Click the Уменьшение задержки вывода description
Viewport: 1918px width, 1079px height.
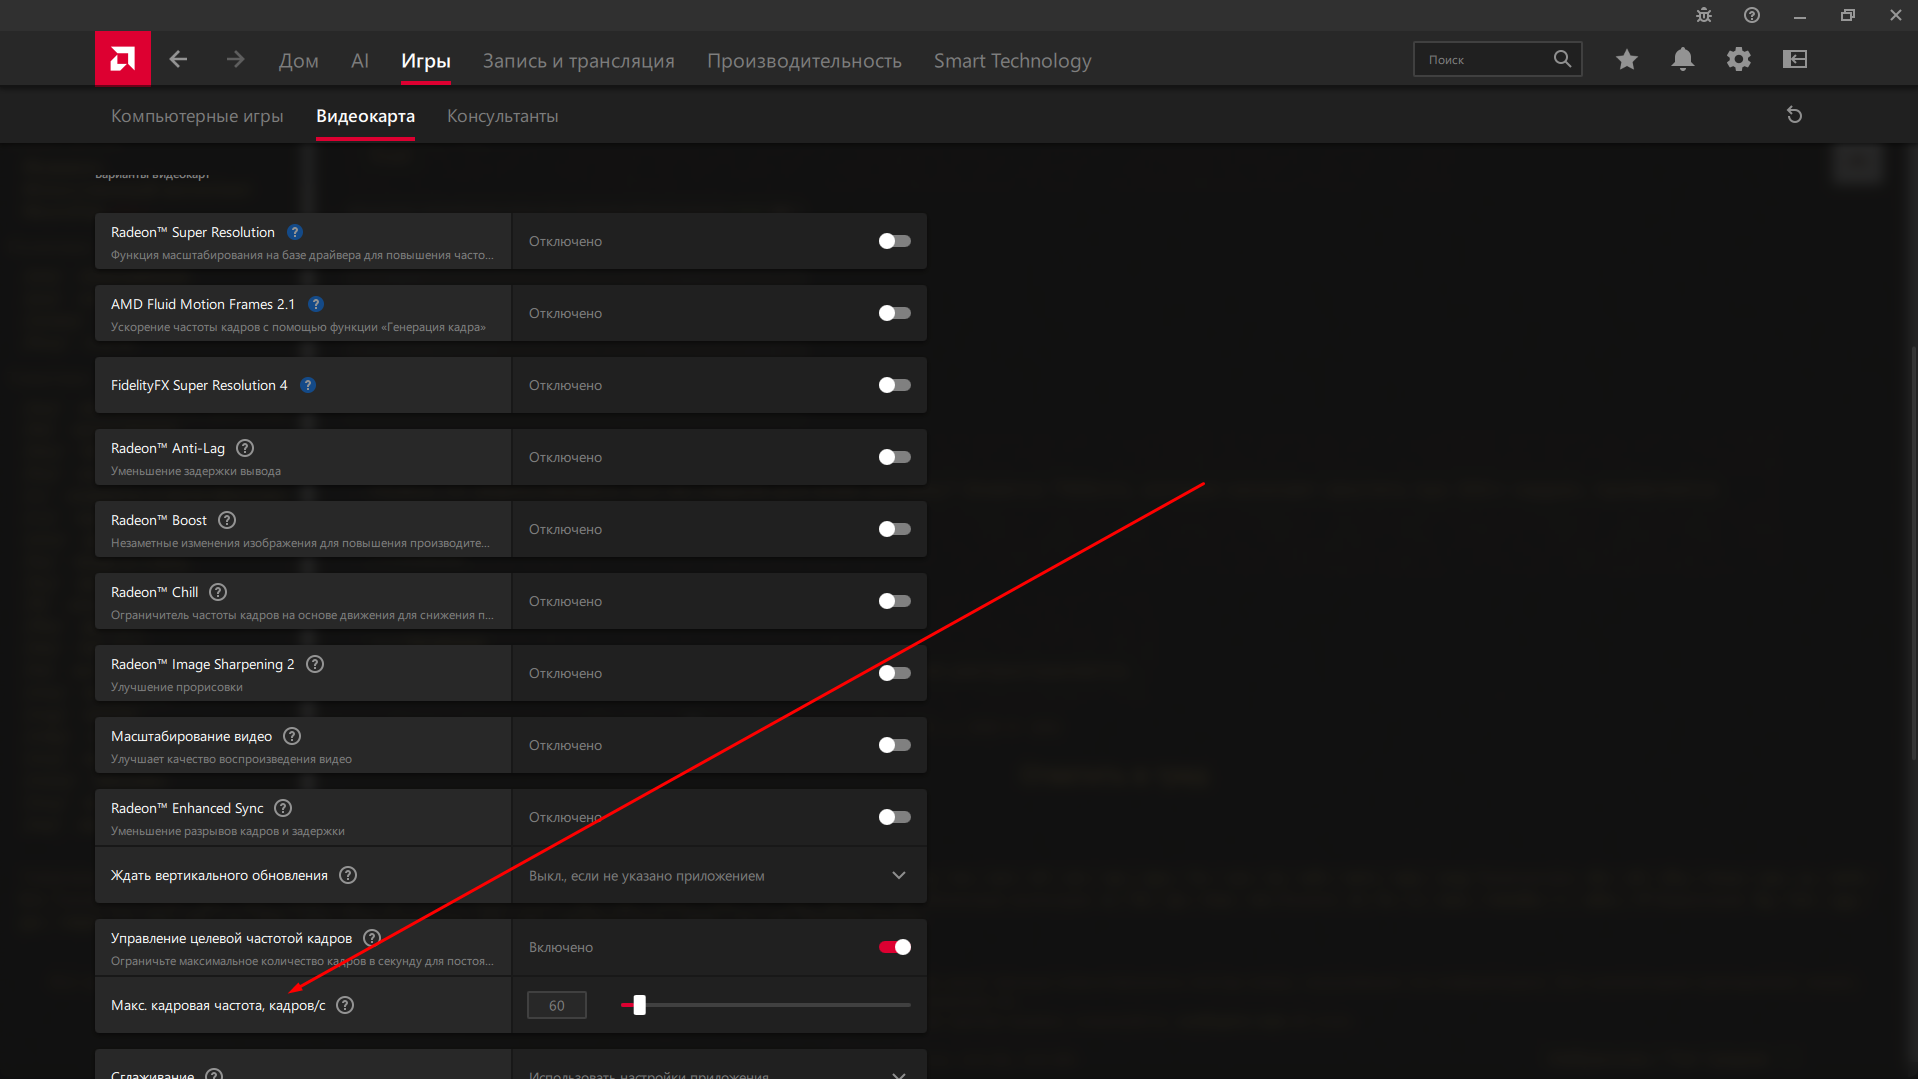point(196,471)
